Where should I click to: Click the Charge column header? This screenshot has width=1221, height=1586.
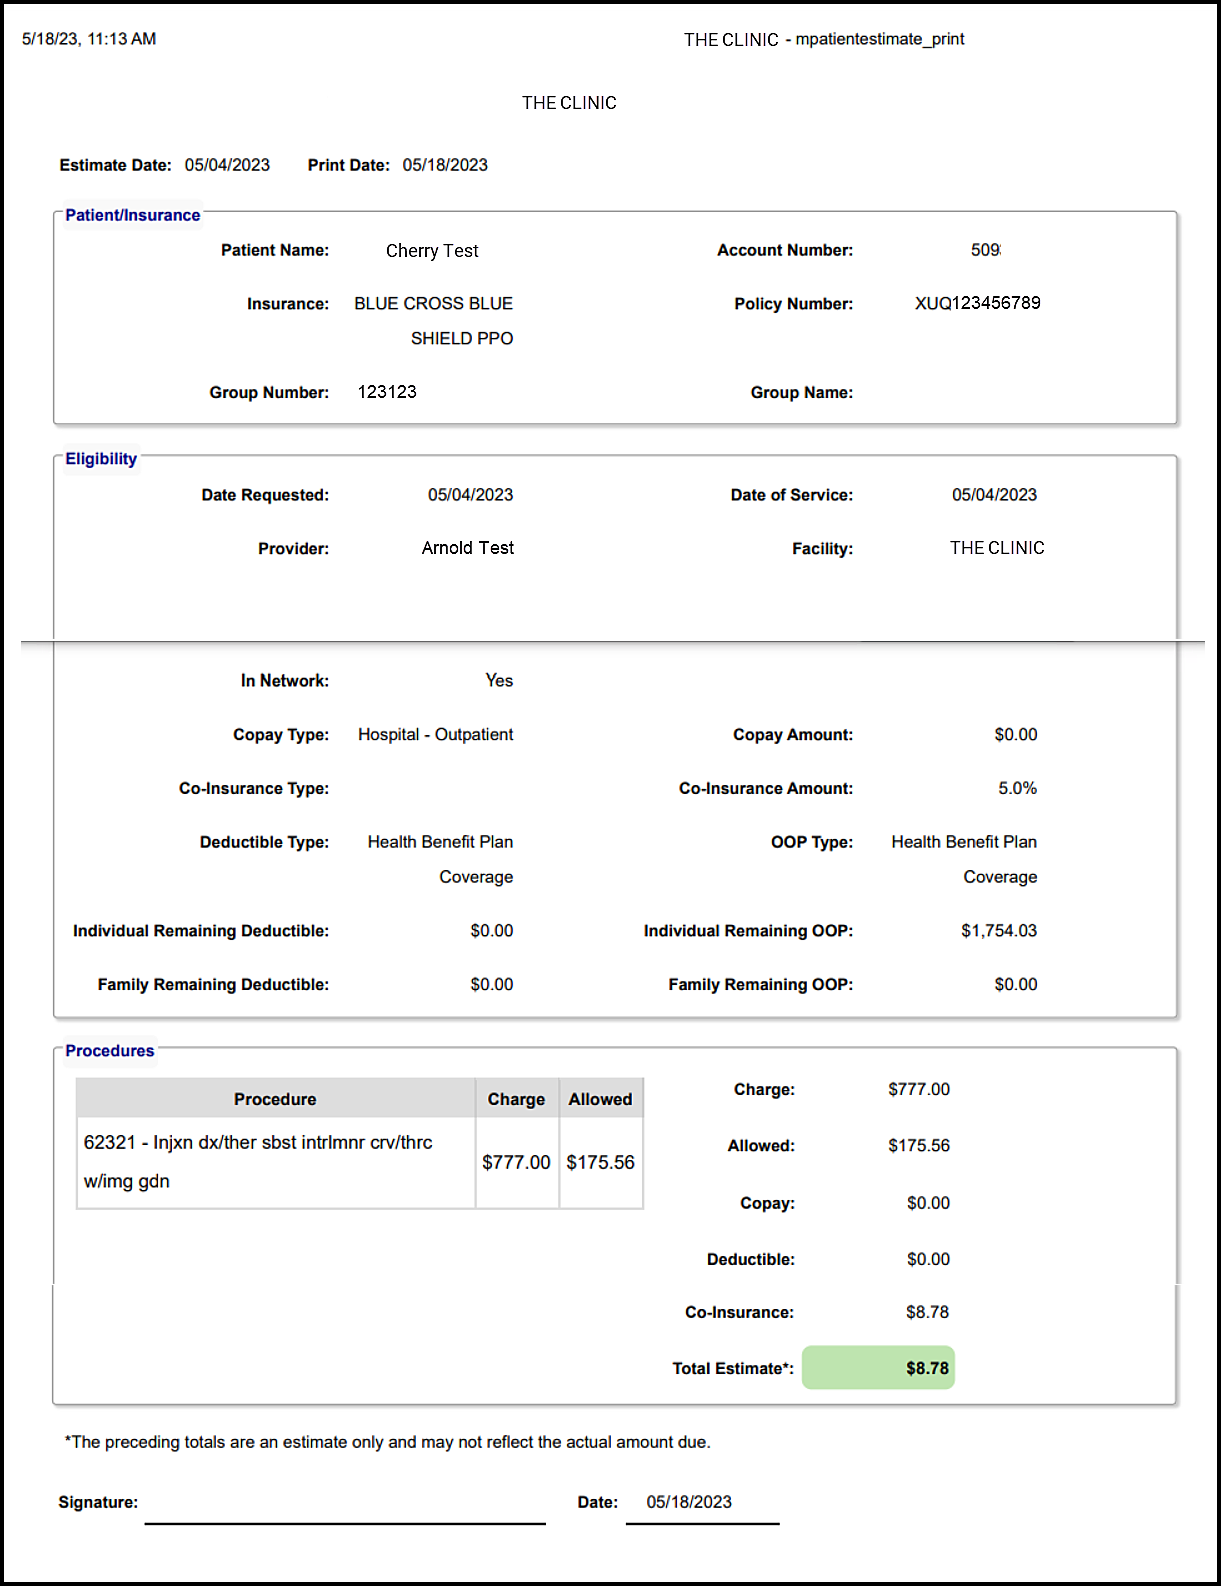(x=516, y=1099)
